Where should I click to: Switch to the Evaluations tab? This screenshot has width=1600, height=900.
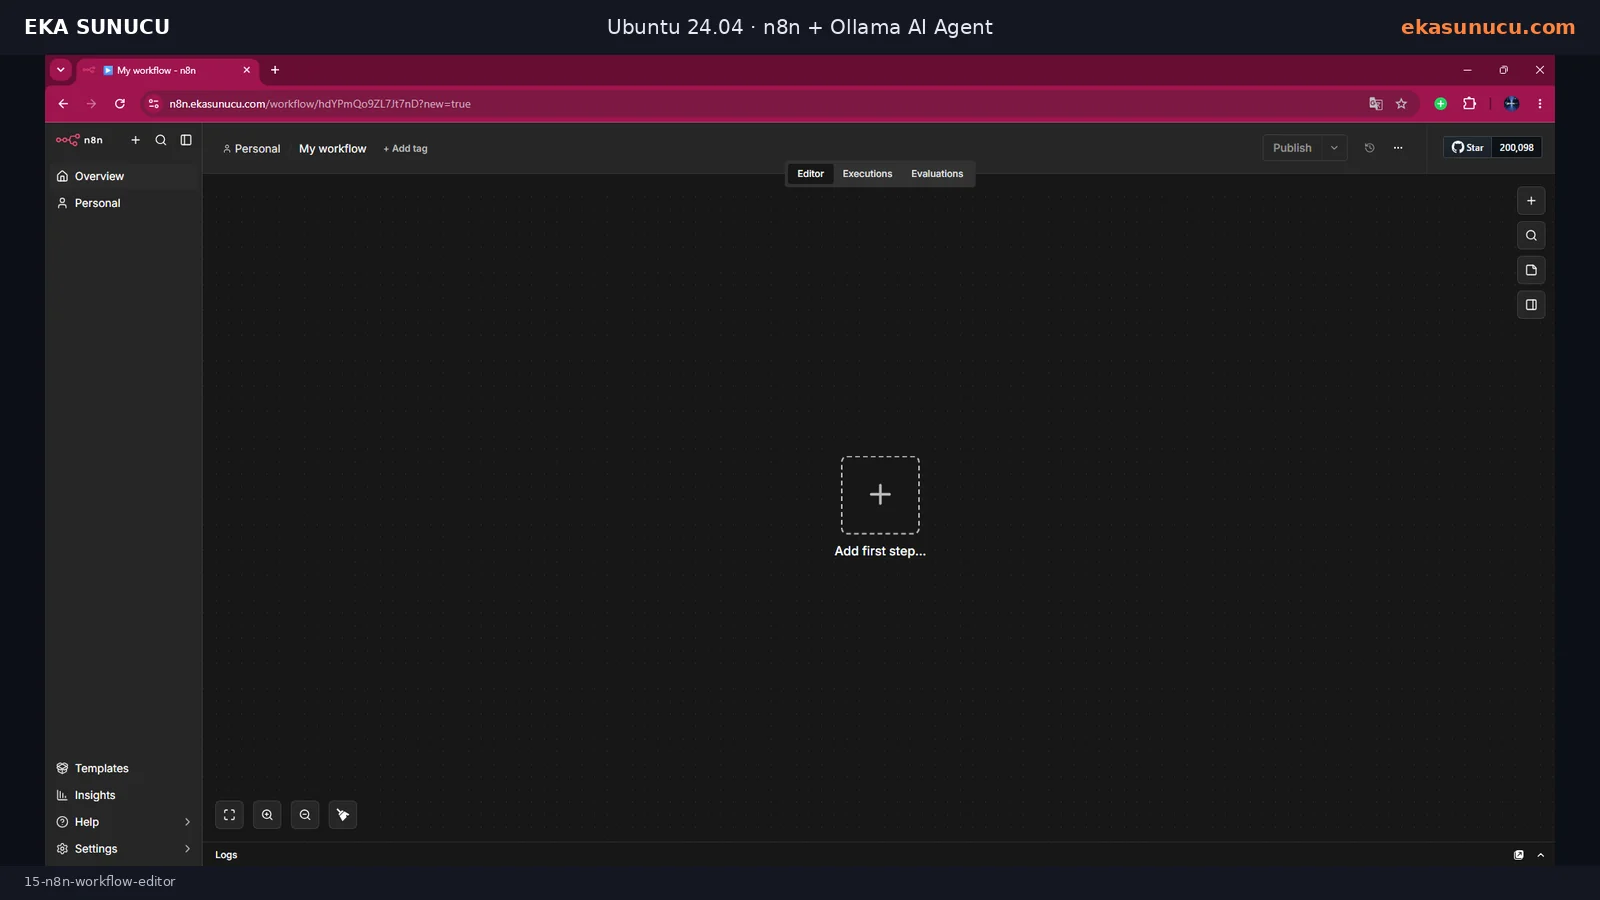[x=937, y=174]
